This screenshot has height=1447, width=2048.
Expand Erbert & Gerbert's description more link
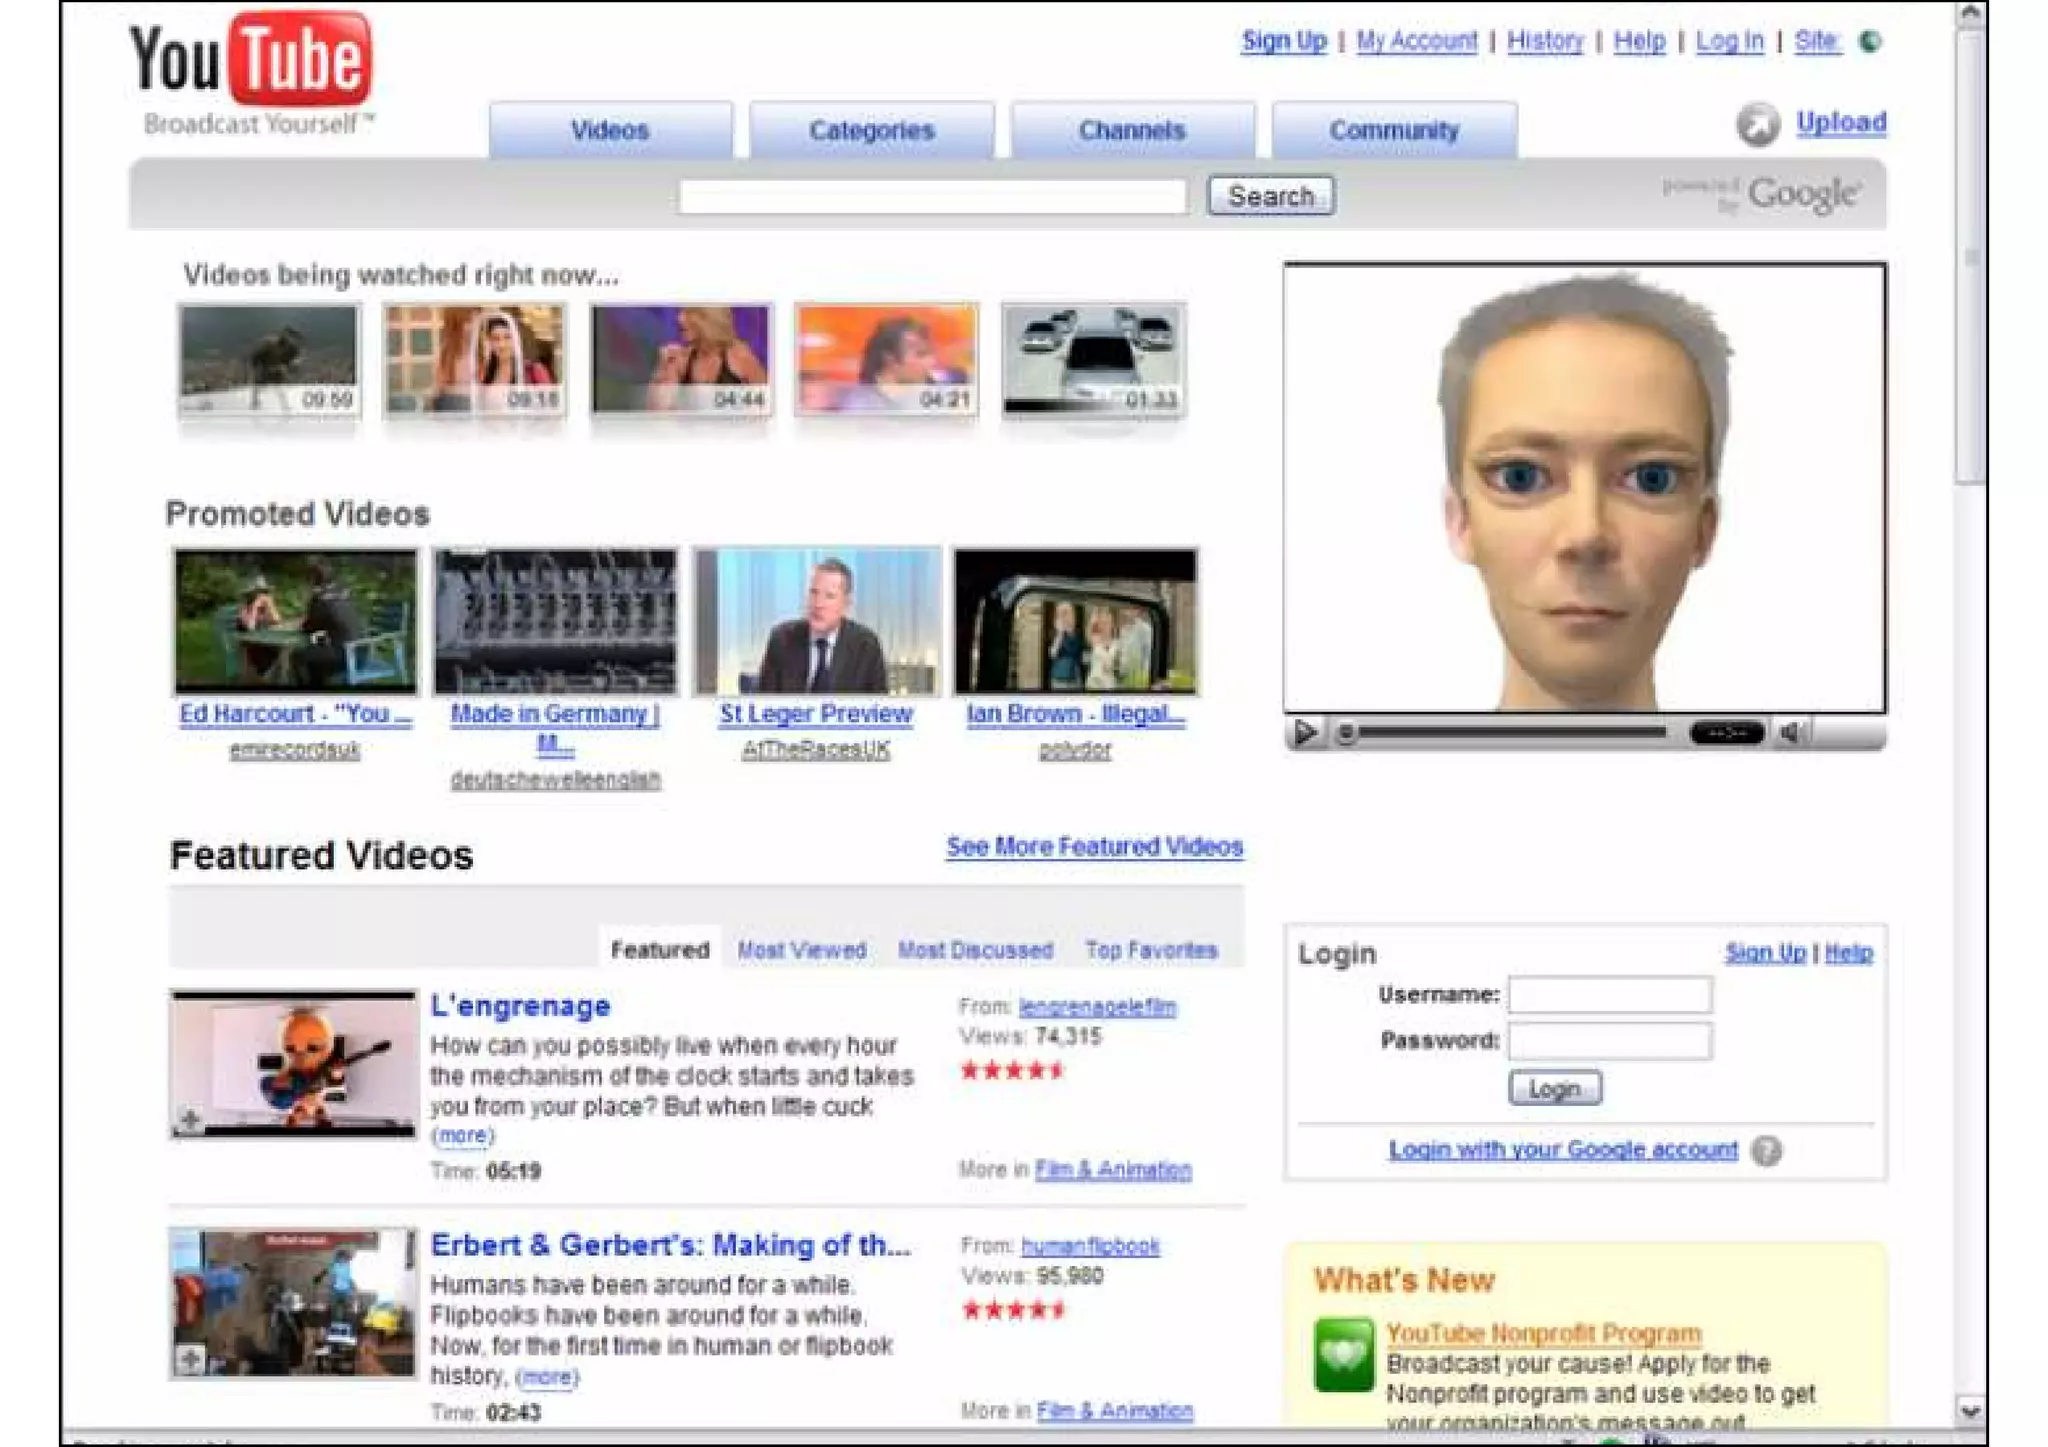tap(547, 1377)
